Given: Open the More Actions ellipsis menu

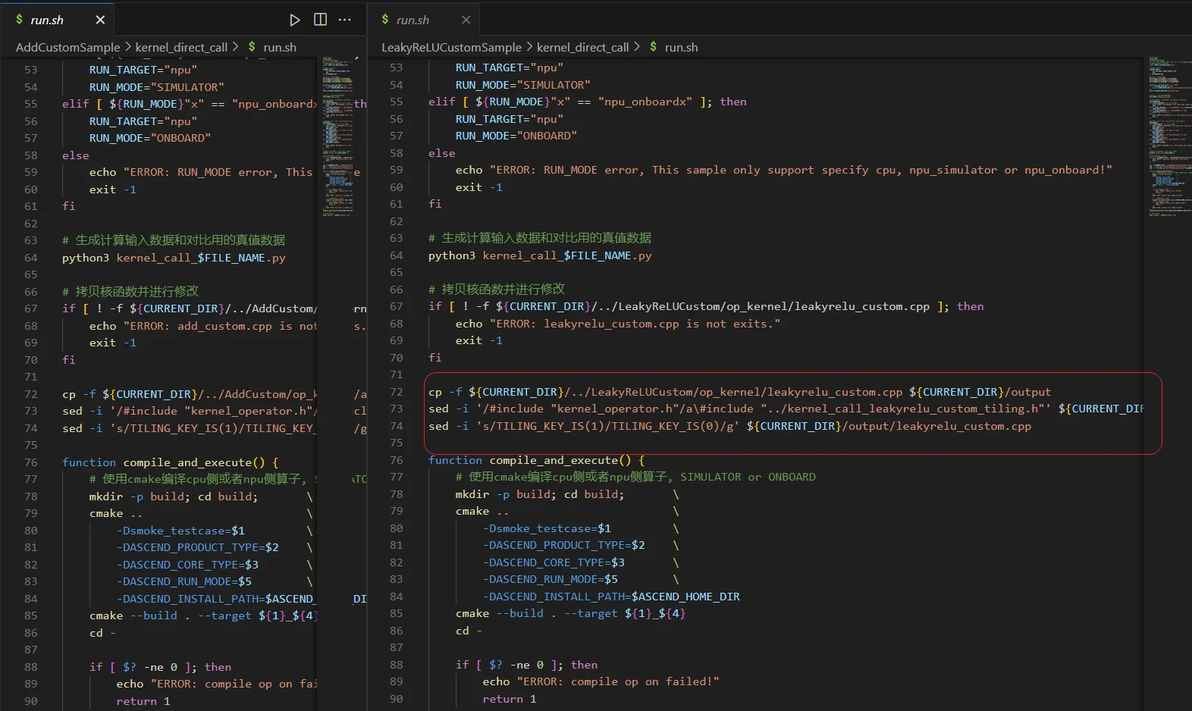Looking at the screenshot, I should (x=344, y=20).
